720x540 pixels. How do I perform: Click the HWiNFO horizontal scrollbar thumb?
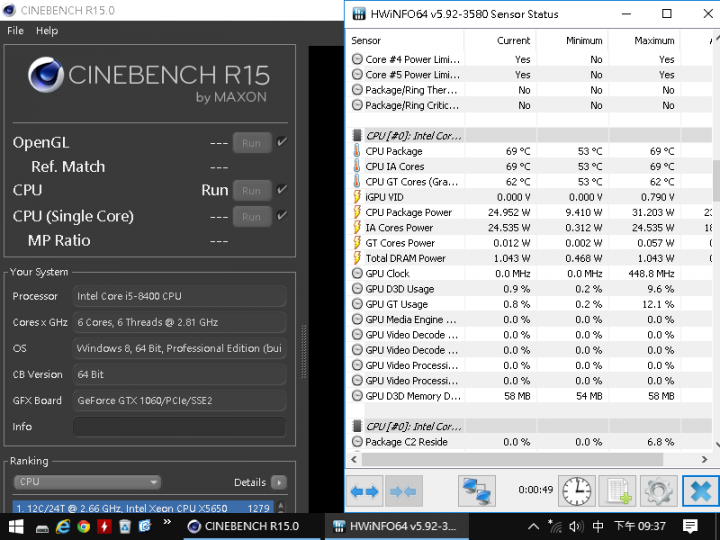(x=512, y=459)
